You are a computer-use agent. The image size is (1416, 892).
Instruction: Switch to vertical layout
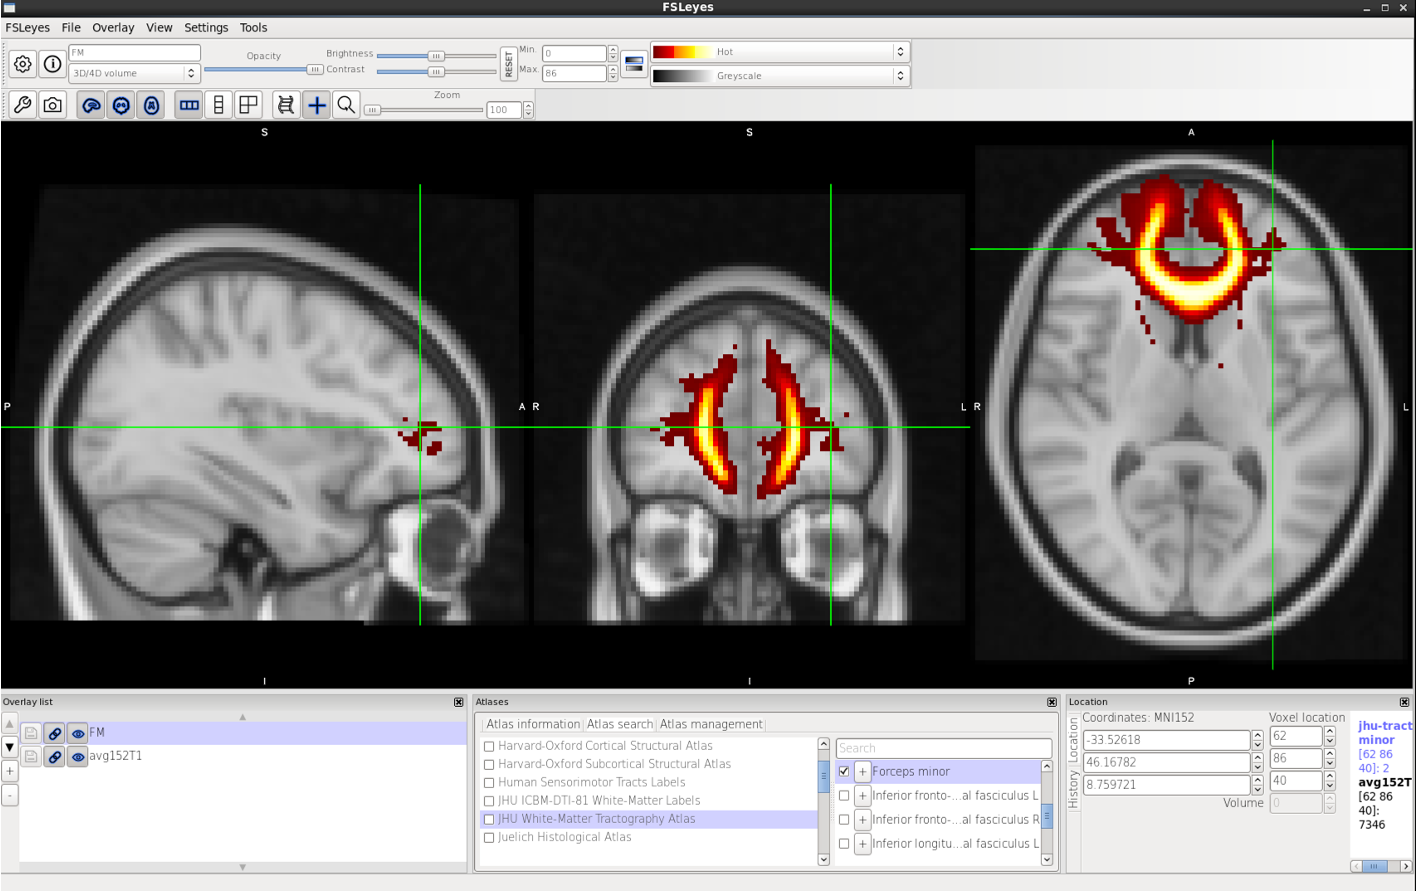(218, 104)
